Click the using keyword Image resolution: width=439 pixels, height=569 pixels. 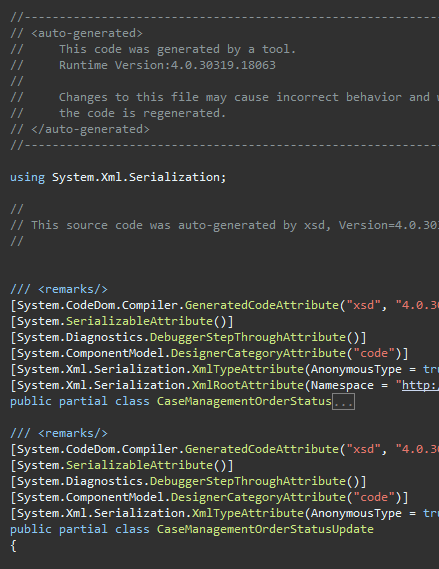[x=28, y=177]
